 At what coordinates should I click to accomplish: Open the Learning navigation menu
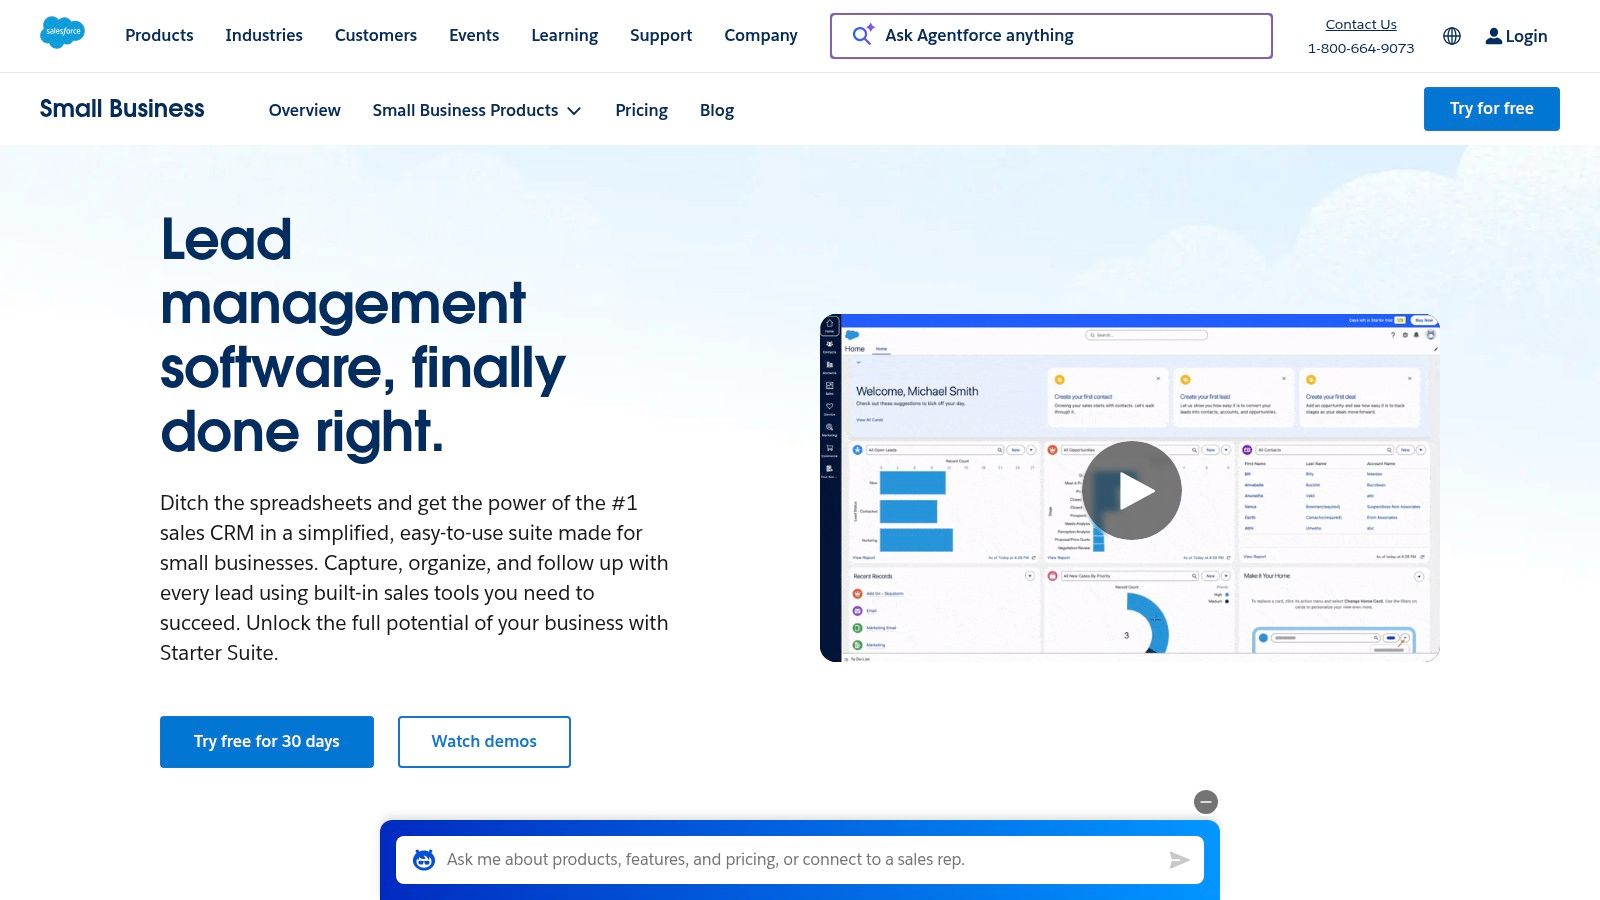click(564, 35)
